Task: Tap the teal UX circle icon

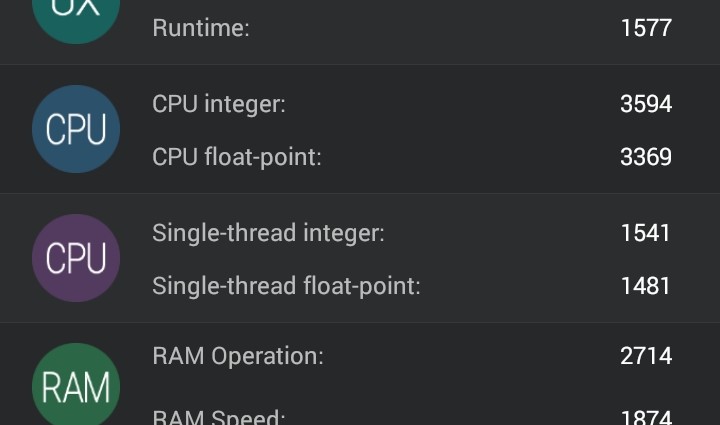Action: click(76, 14)
